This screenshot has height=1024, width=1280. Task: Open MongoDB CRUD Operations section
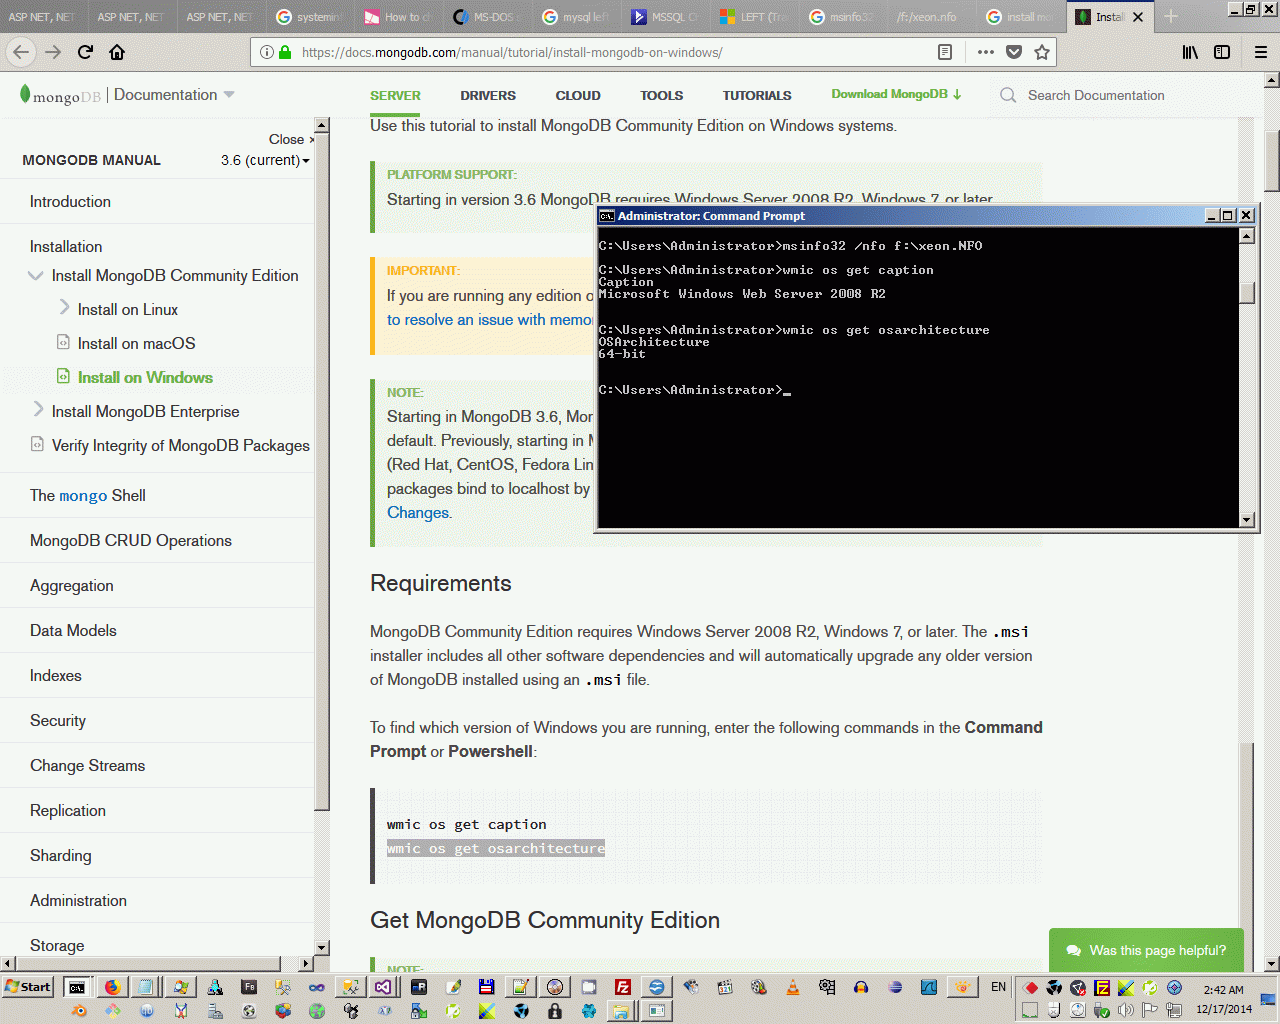click(131, 540)
